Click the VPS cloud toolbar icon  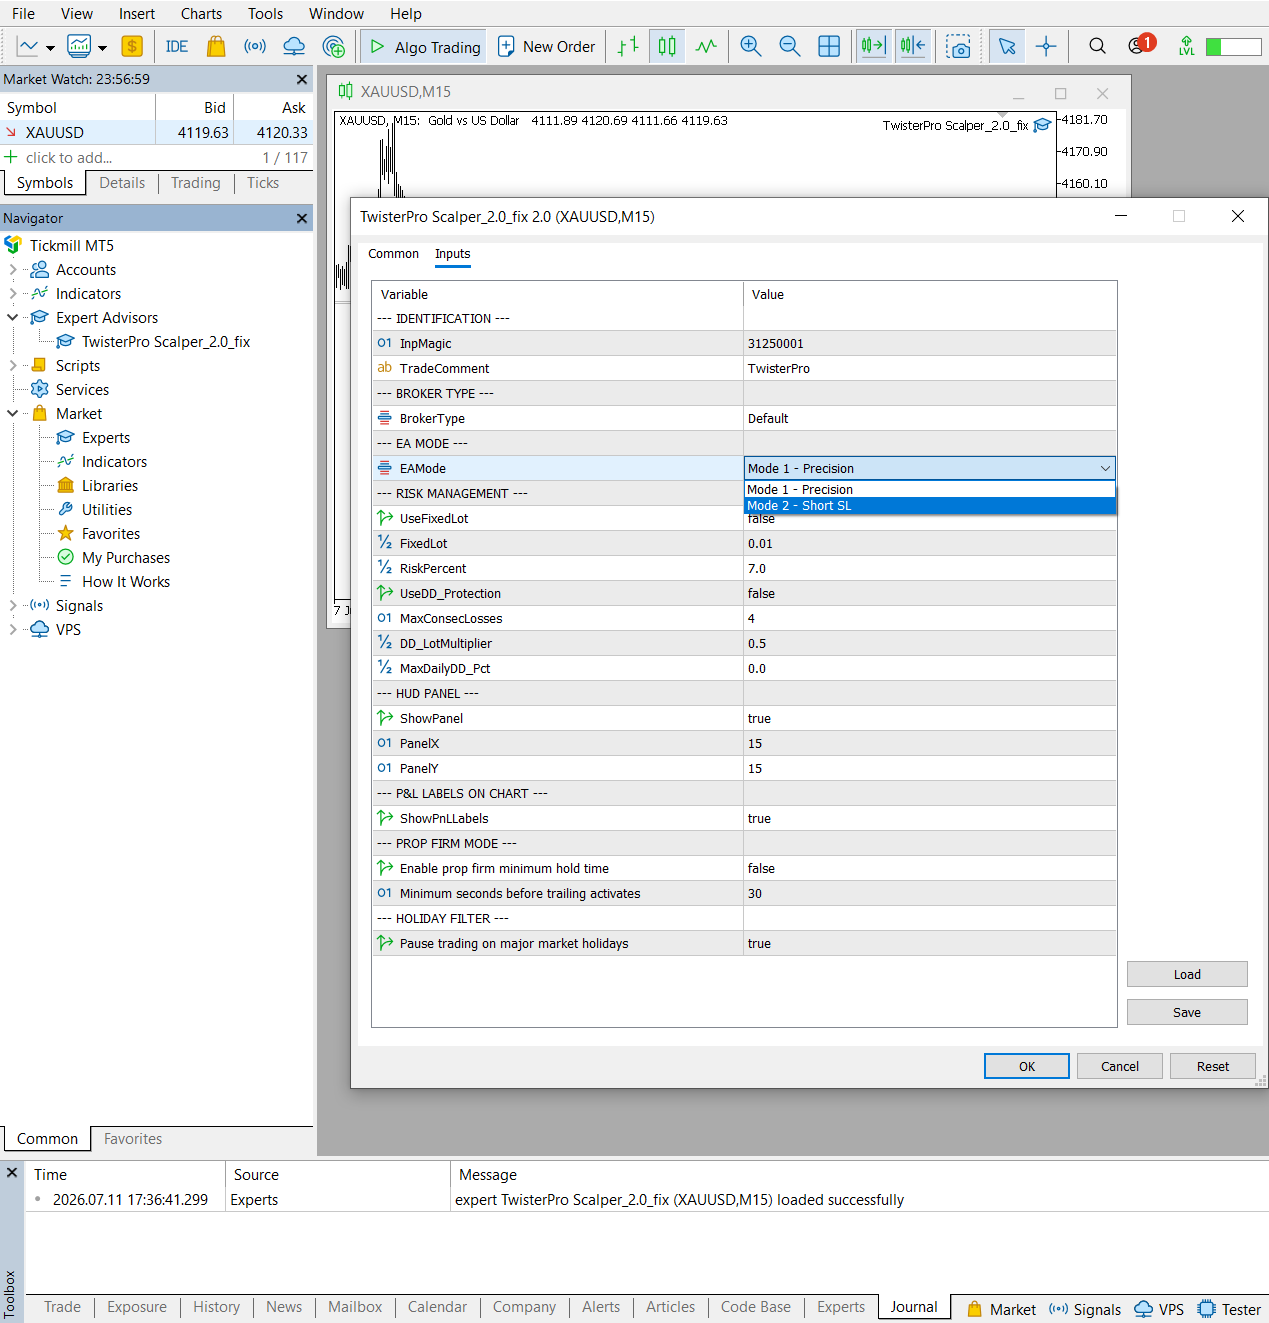[294, 47]
